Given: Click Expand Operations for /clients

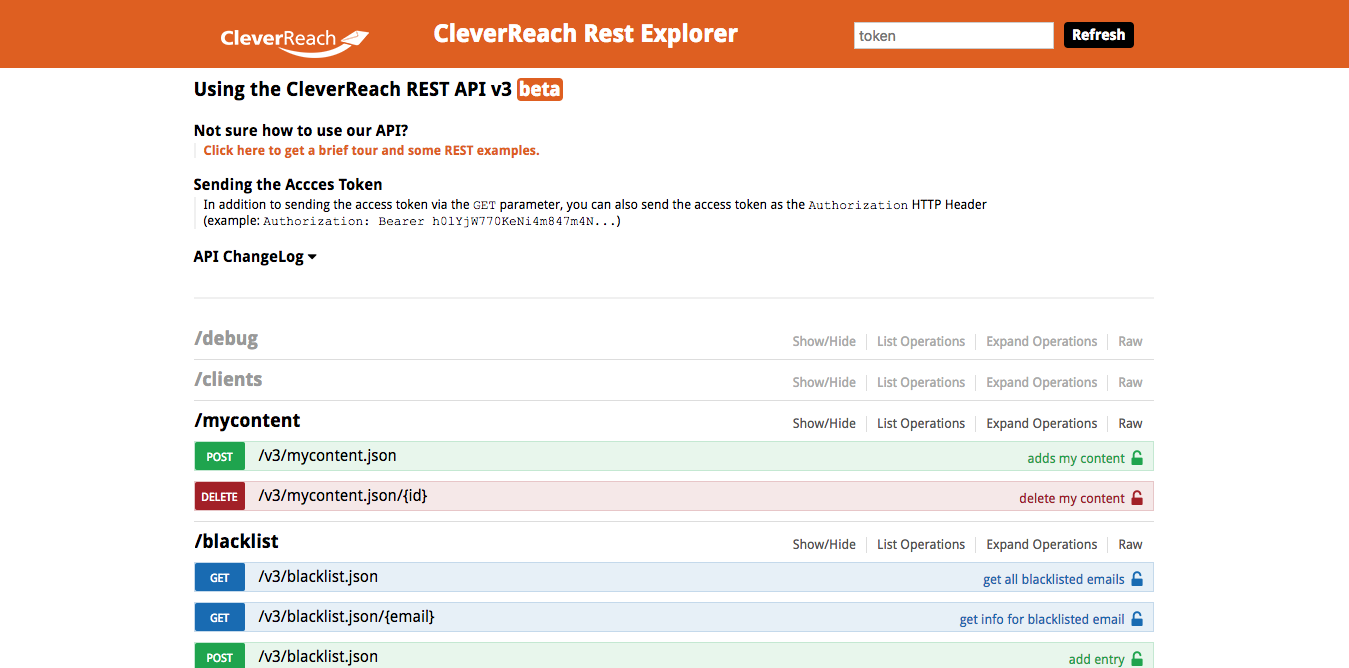Looking at the screenshot, I should (1042, 382).
